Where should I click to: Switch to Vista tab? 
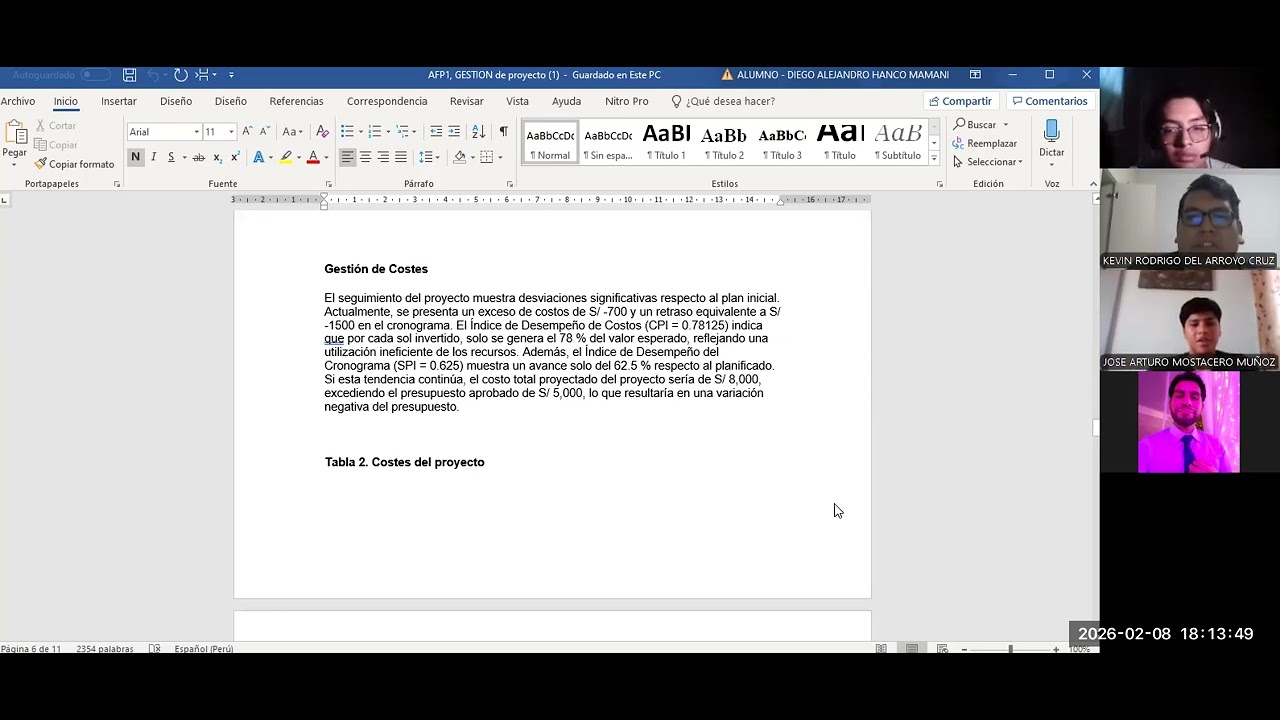pos(517,101)
